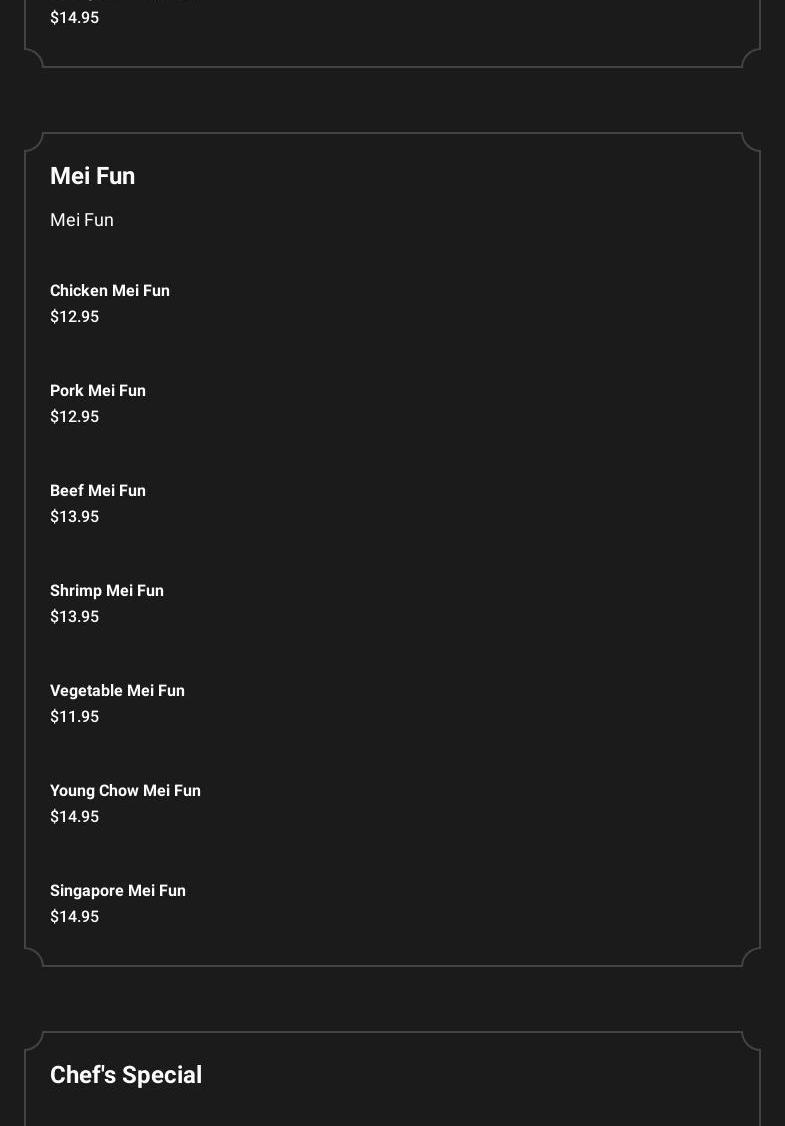
Task: Pick Young Chow Mei Fun
Action: (125, 791)
